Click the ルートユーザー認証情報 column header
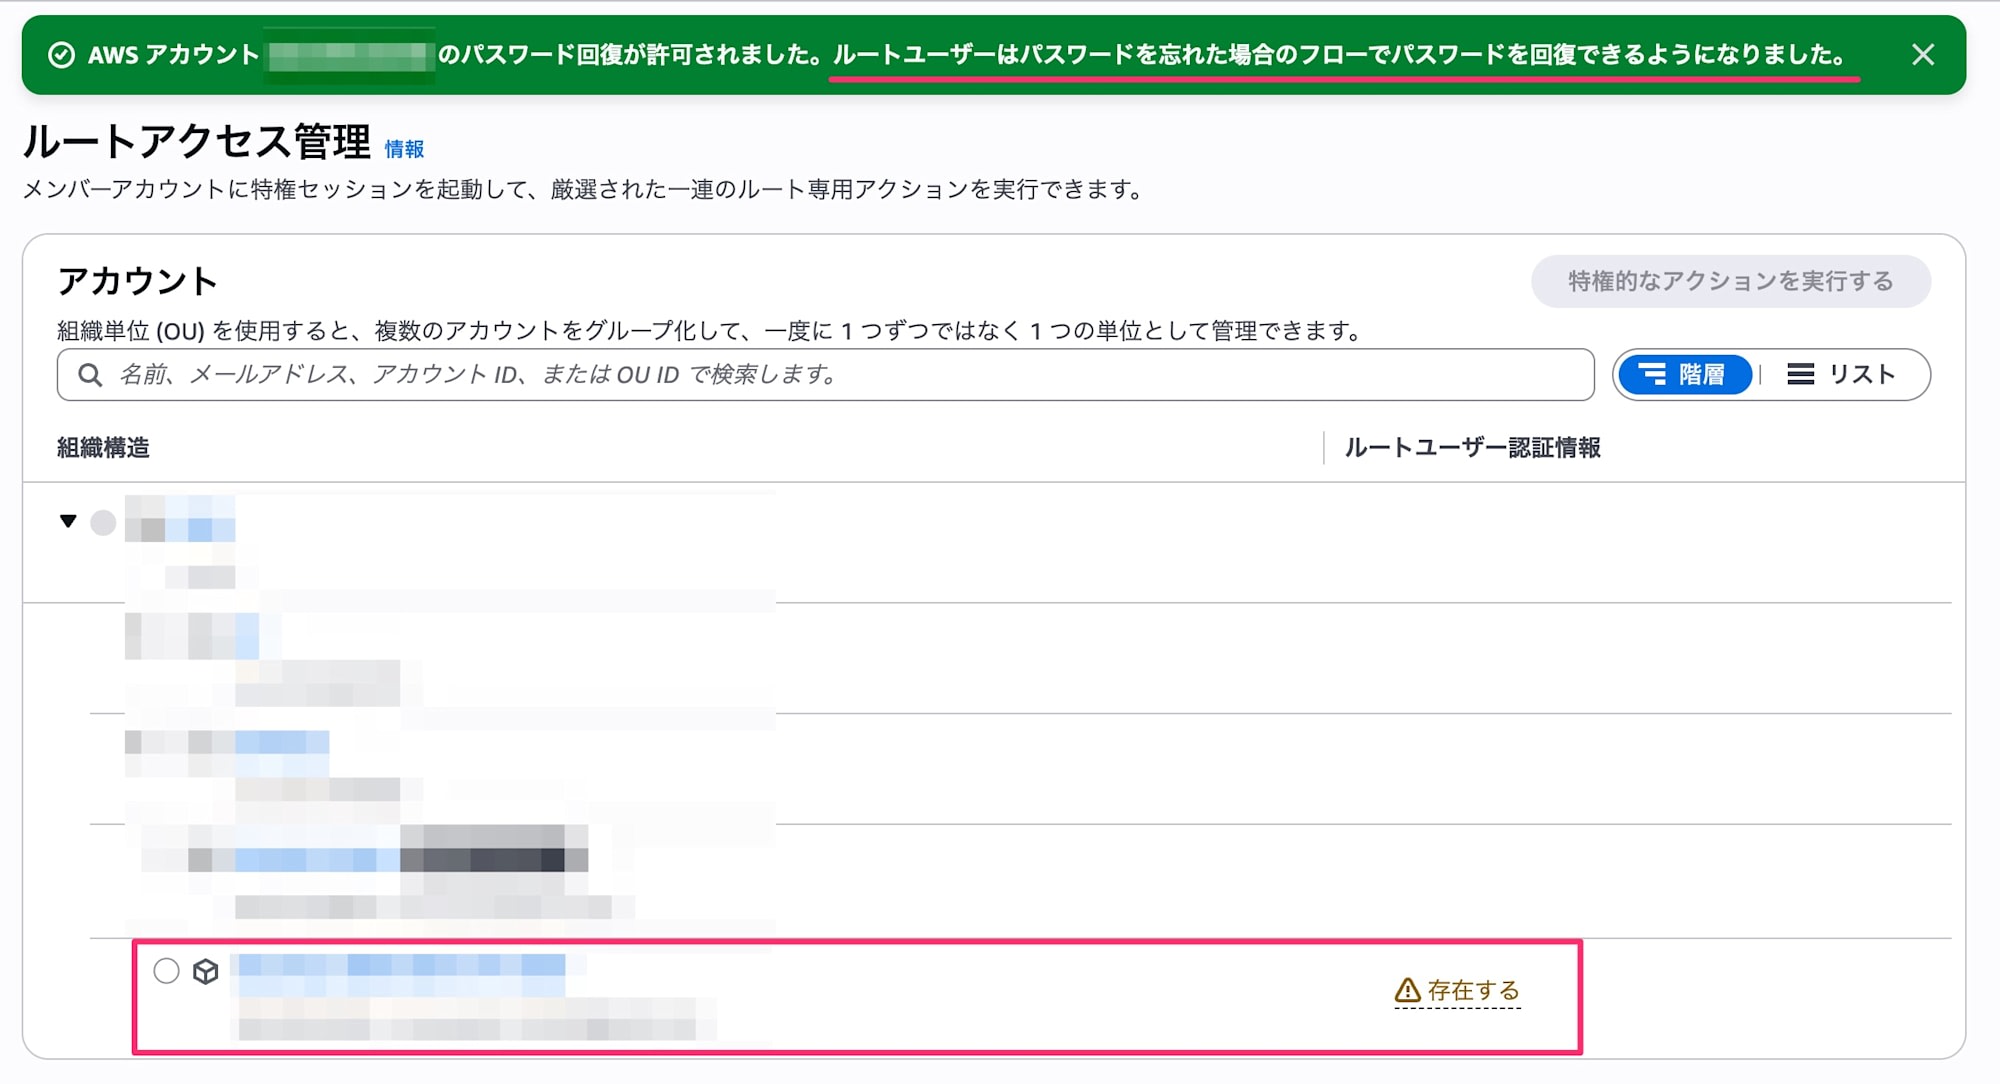The image size is (2000, 1084). coord(1472,448)
